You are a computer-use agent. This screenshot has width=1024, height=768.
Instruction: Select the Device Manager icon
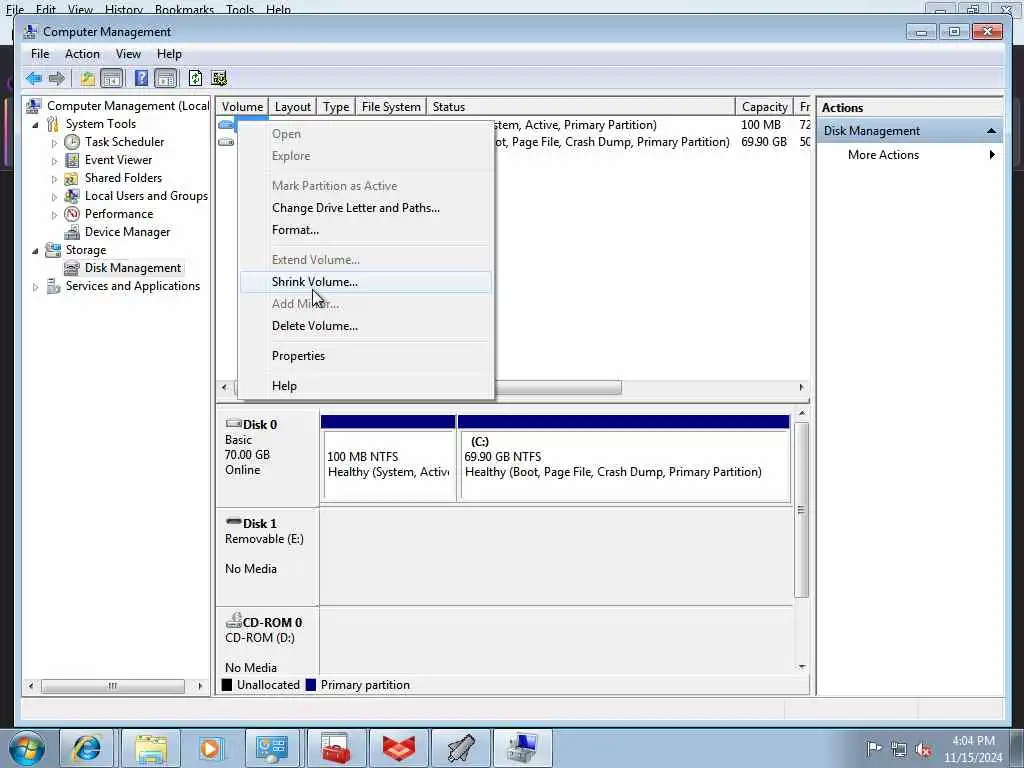72,232
